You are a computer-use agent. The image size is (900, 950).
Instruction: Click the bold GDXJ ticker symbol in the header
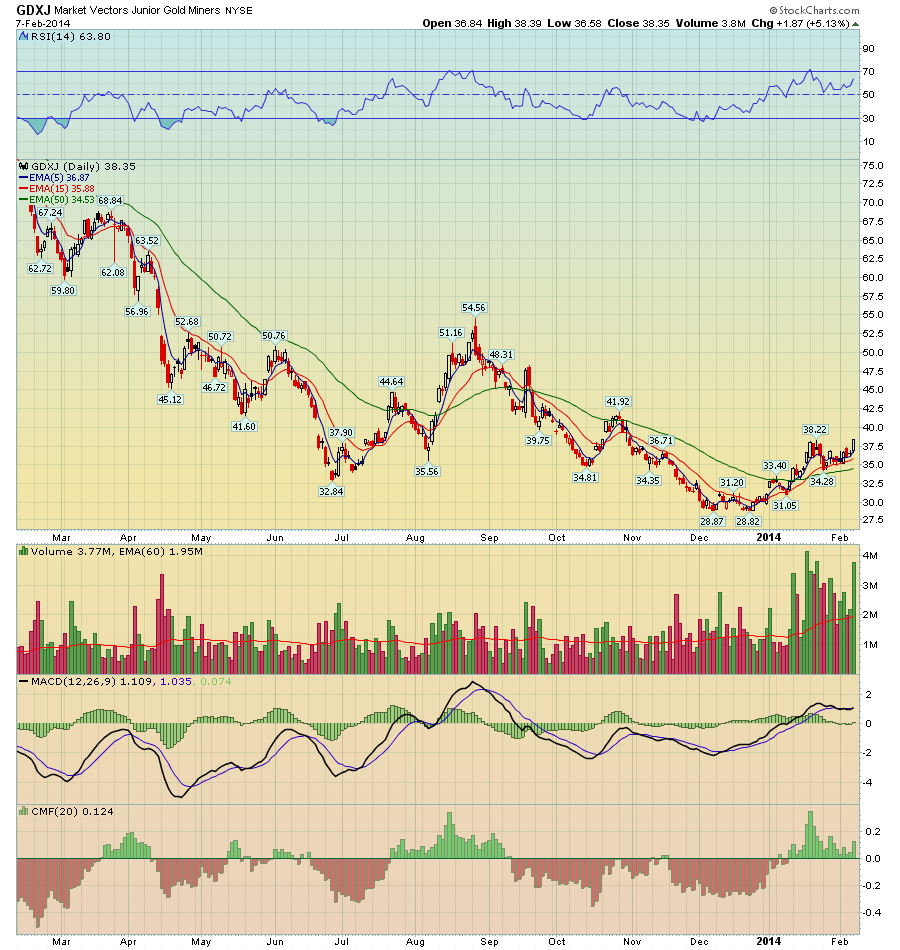tap(33, 10)
